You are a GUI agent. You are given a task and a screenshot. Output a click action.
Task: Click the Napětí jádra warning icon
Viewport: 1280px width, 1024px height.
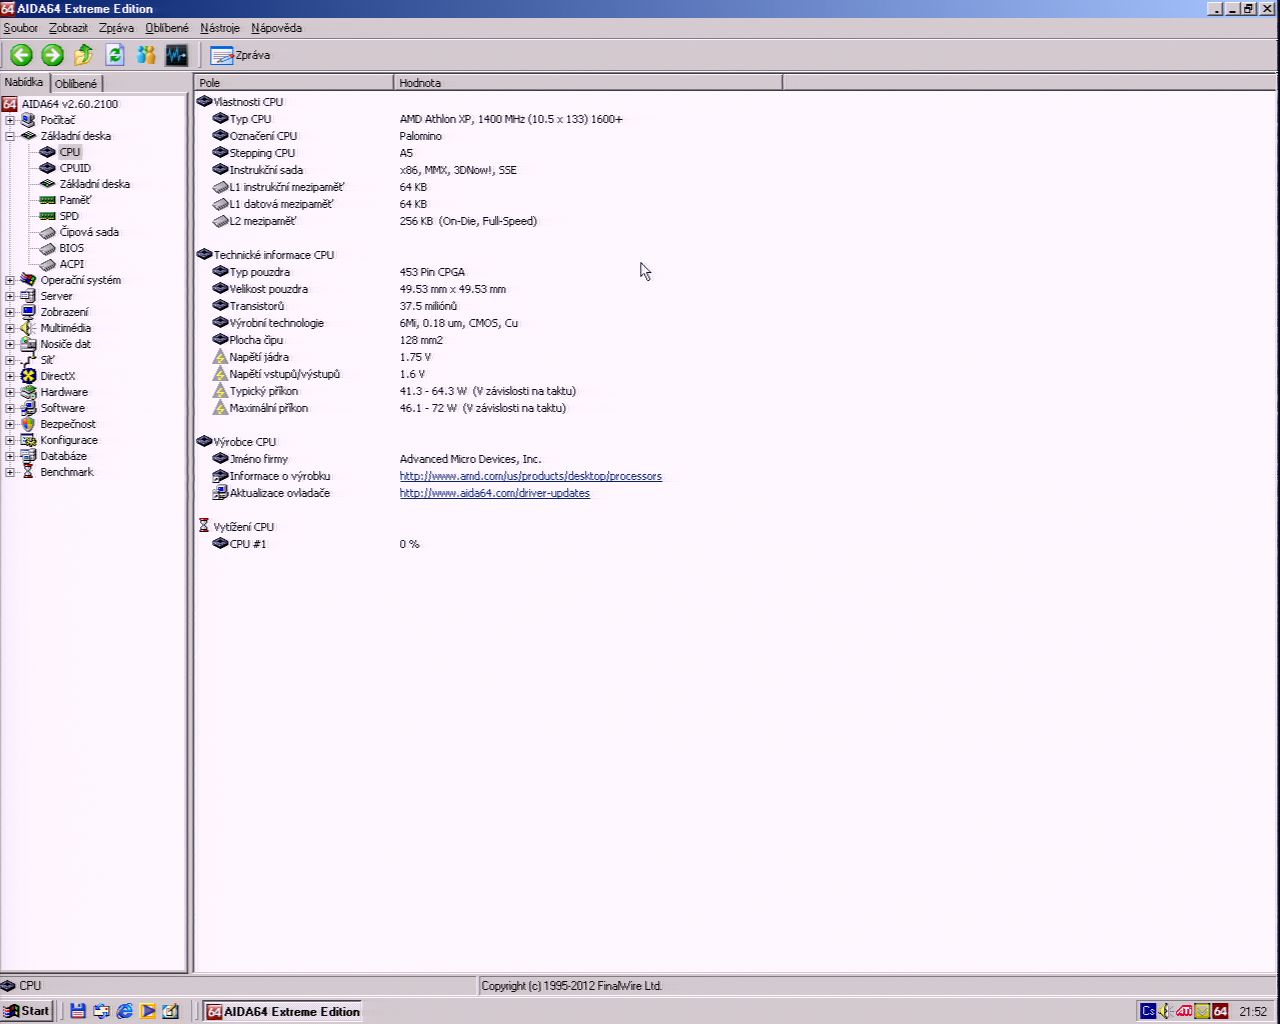pyautogui.click(x=221, y=357)
